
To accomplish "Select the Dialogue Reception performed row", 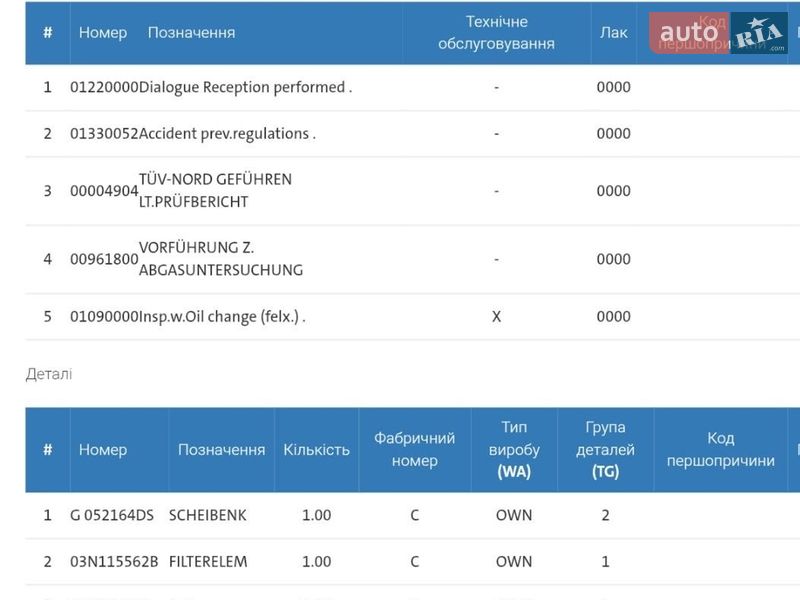I will [x=245, y=87].
